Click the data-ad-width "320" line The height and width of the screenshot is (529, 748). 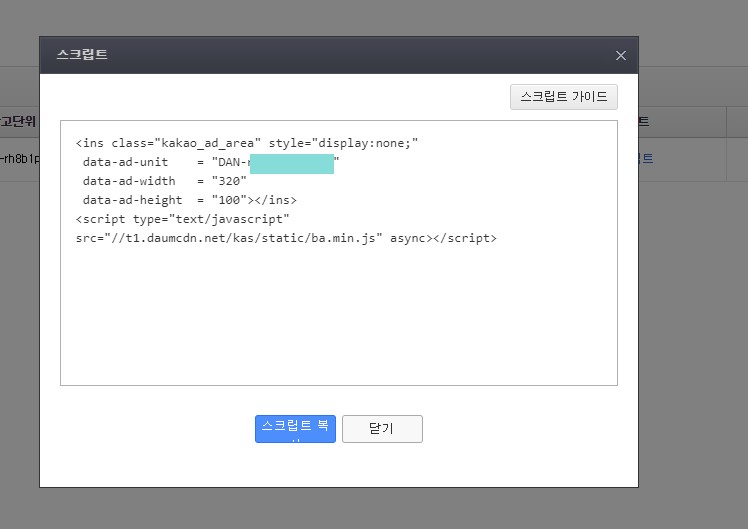click(x=165, y=181)
